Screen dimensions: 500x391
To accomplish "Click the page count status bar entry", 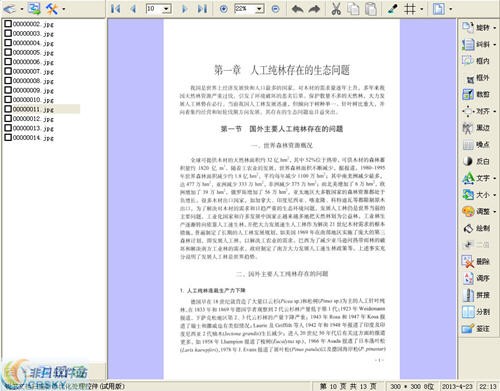I will click(x=348, y=386).
